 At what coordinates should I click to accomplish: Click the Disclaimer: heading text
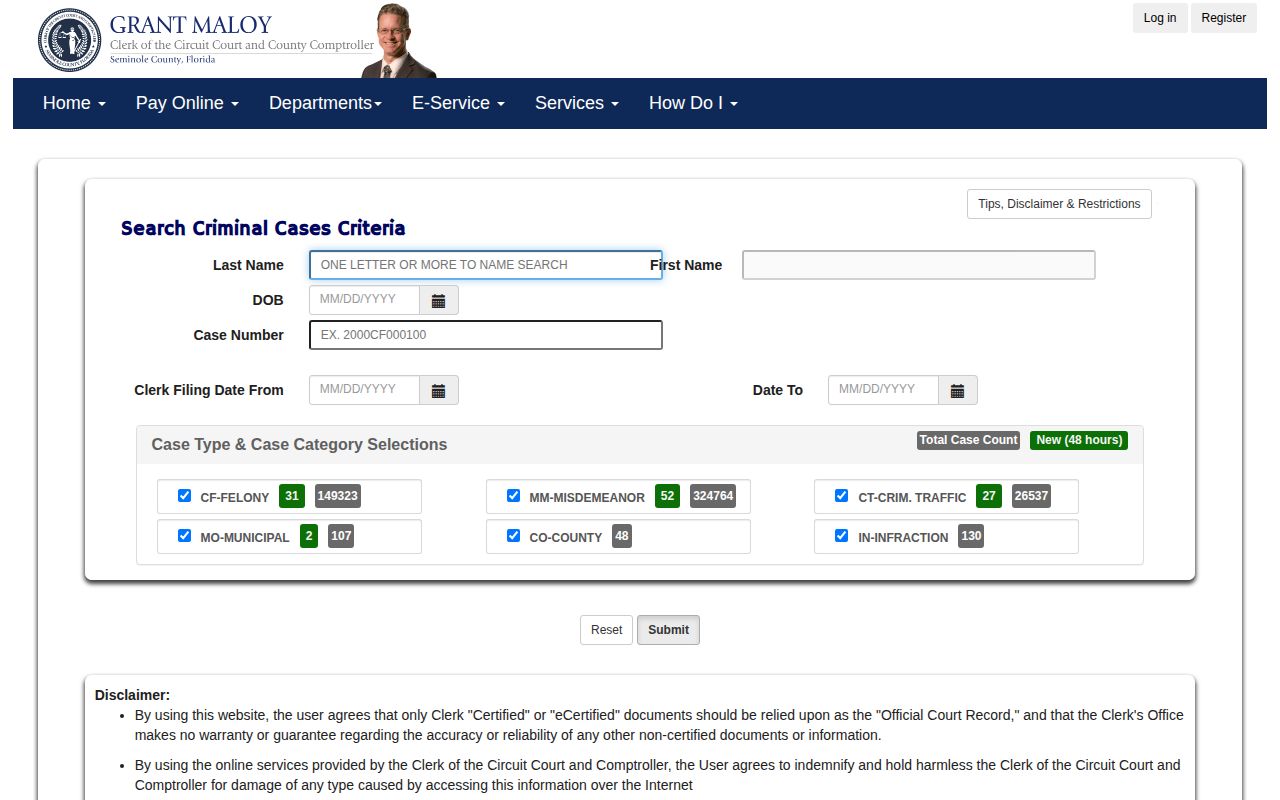coord(132,695)
